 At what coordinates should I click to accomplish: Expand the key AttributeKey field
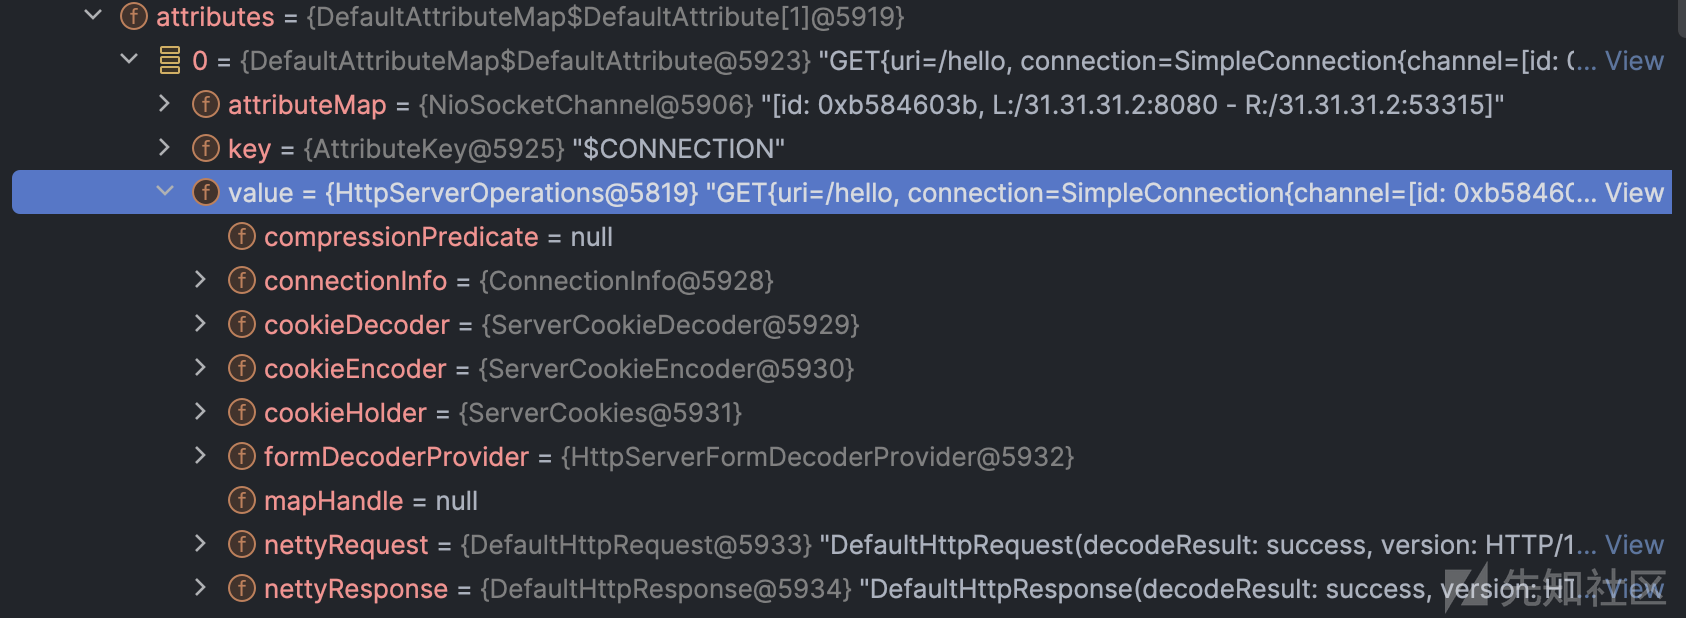click(x=165, y=147)
